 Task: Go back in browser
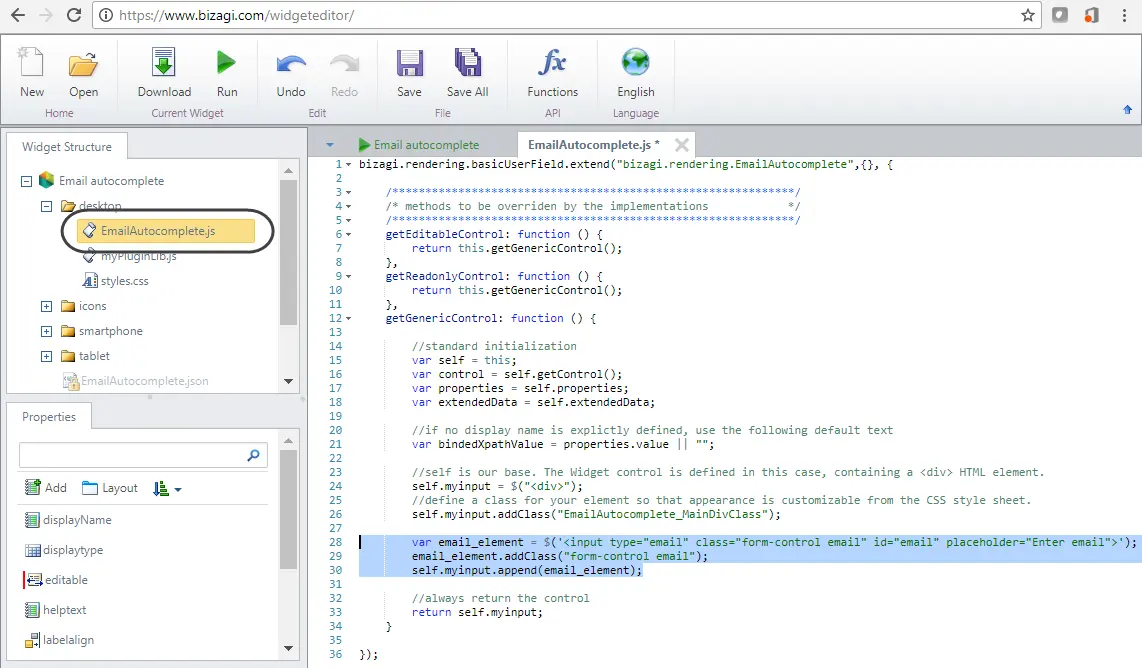(x=18, y=15)
